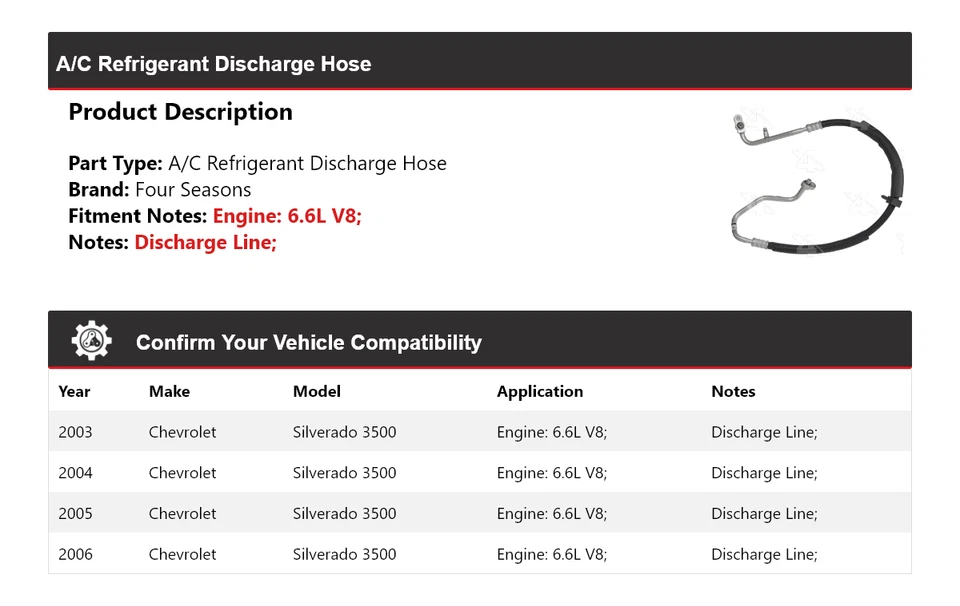Viewport: 960px width, 606px height.
Task: Click Engine 6.6L V8 in 2004 row
Action: (551, 473)
